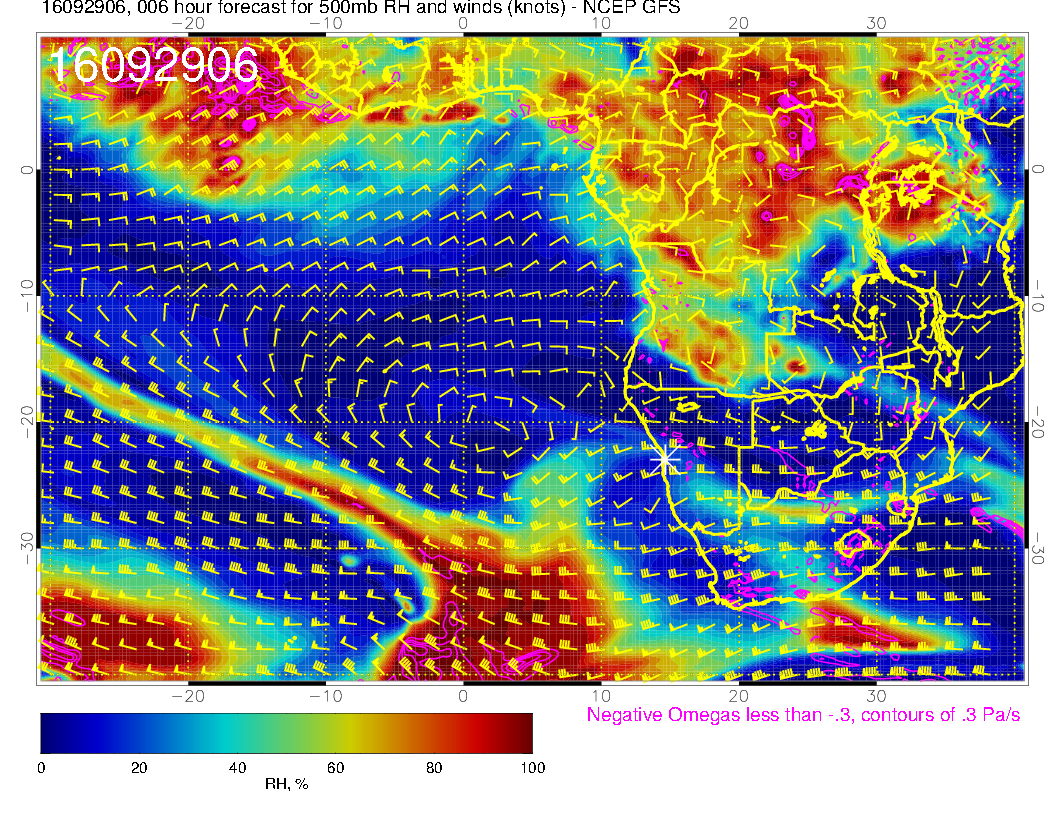Image resolution: width=1056 pixels, height=816 pixels.
Task: Click the chart title about the 500mb RH forecast
Action: coord(361,8)
